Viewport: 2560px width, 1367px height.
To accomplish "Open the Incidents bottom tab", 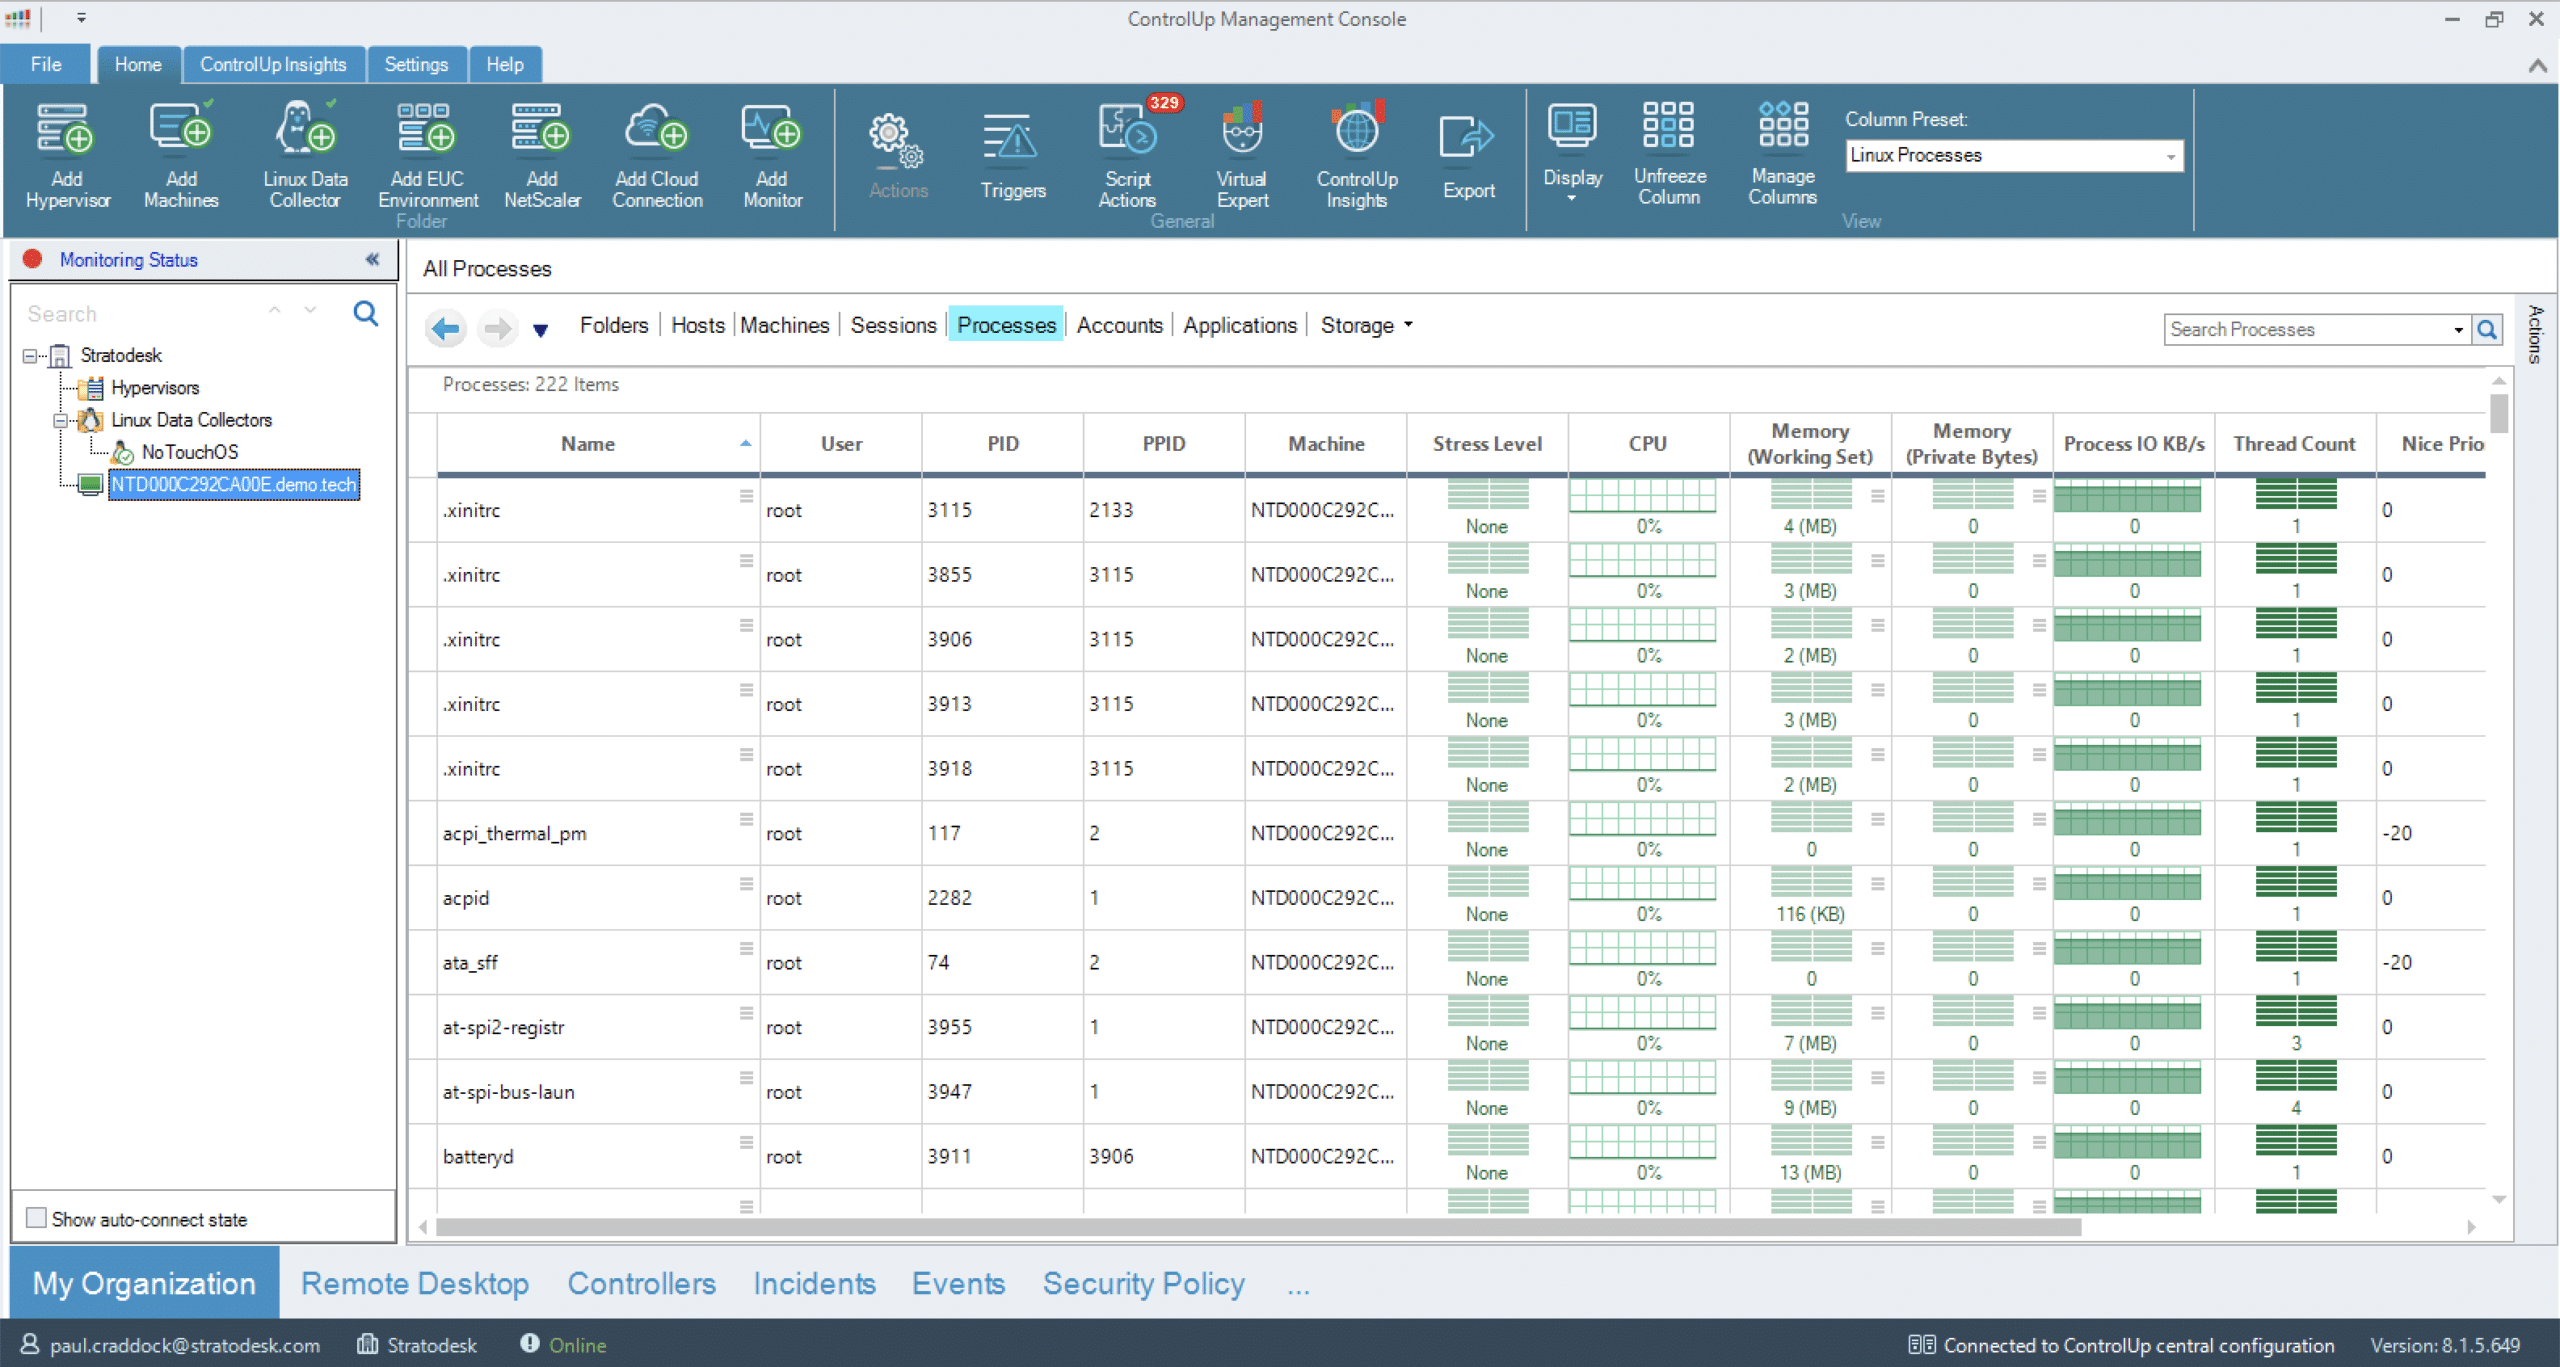I will (x=814, y=1283).
